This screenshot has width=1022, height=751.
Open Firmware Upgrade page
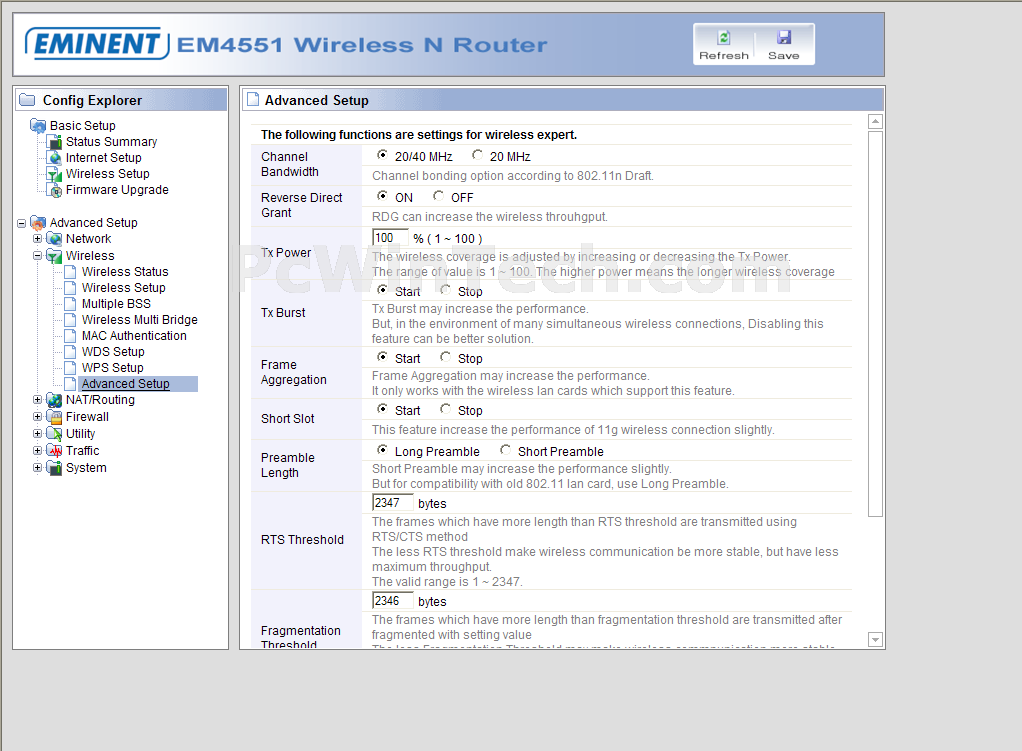117,190
